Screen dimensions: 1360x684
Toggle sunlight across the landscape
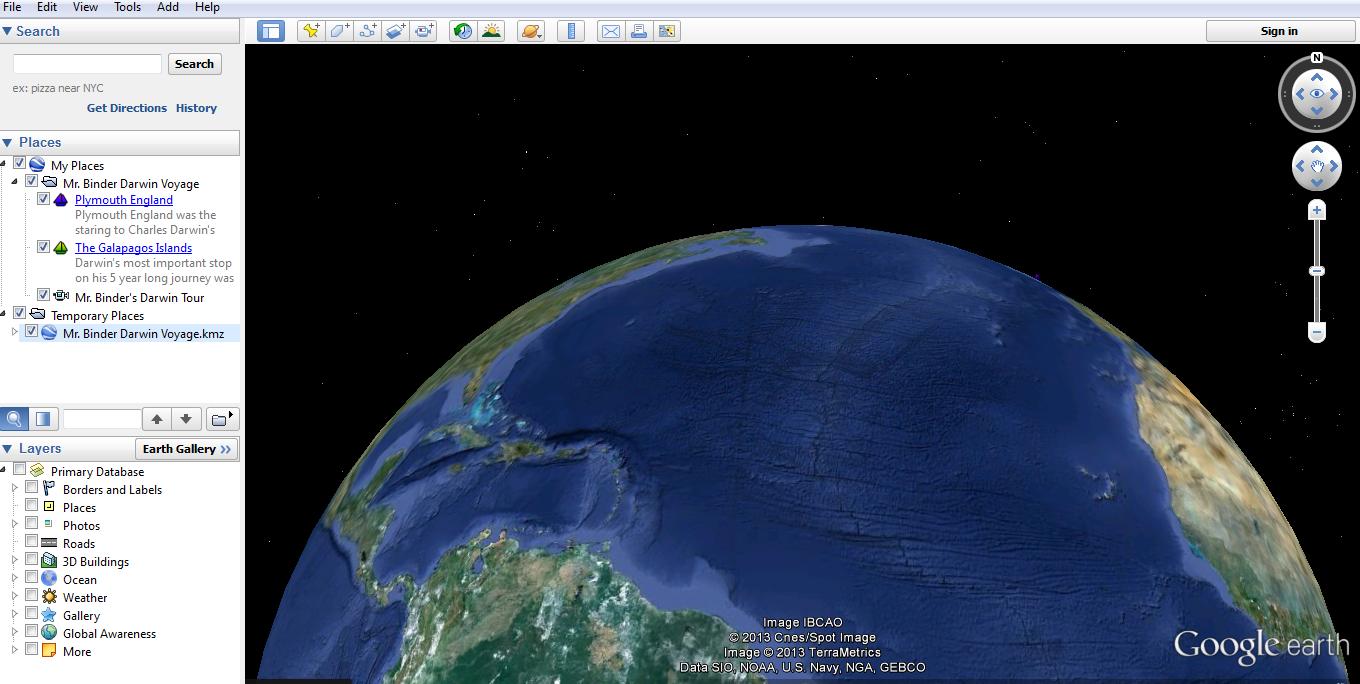tap(491, 31)
